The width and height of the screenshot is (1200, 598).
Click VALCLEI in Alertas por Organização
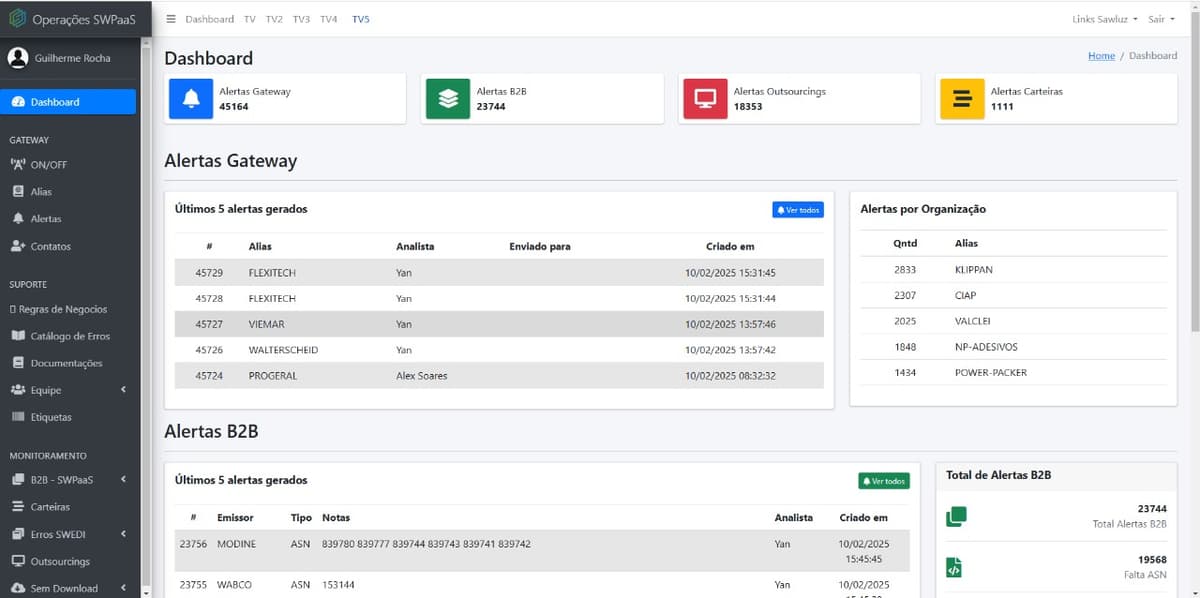pyautogui.click(x=972, y=321)
